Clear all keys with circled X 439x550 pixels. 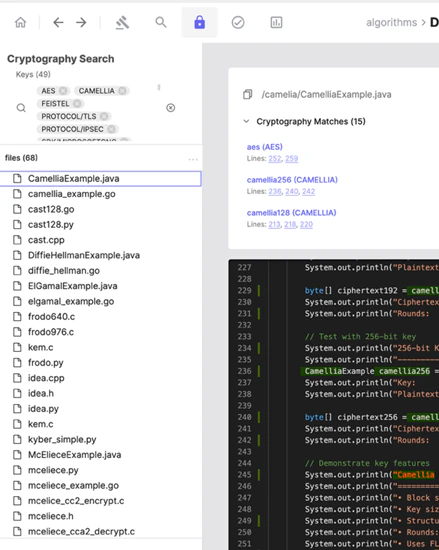tap(170, 108)
